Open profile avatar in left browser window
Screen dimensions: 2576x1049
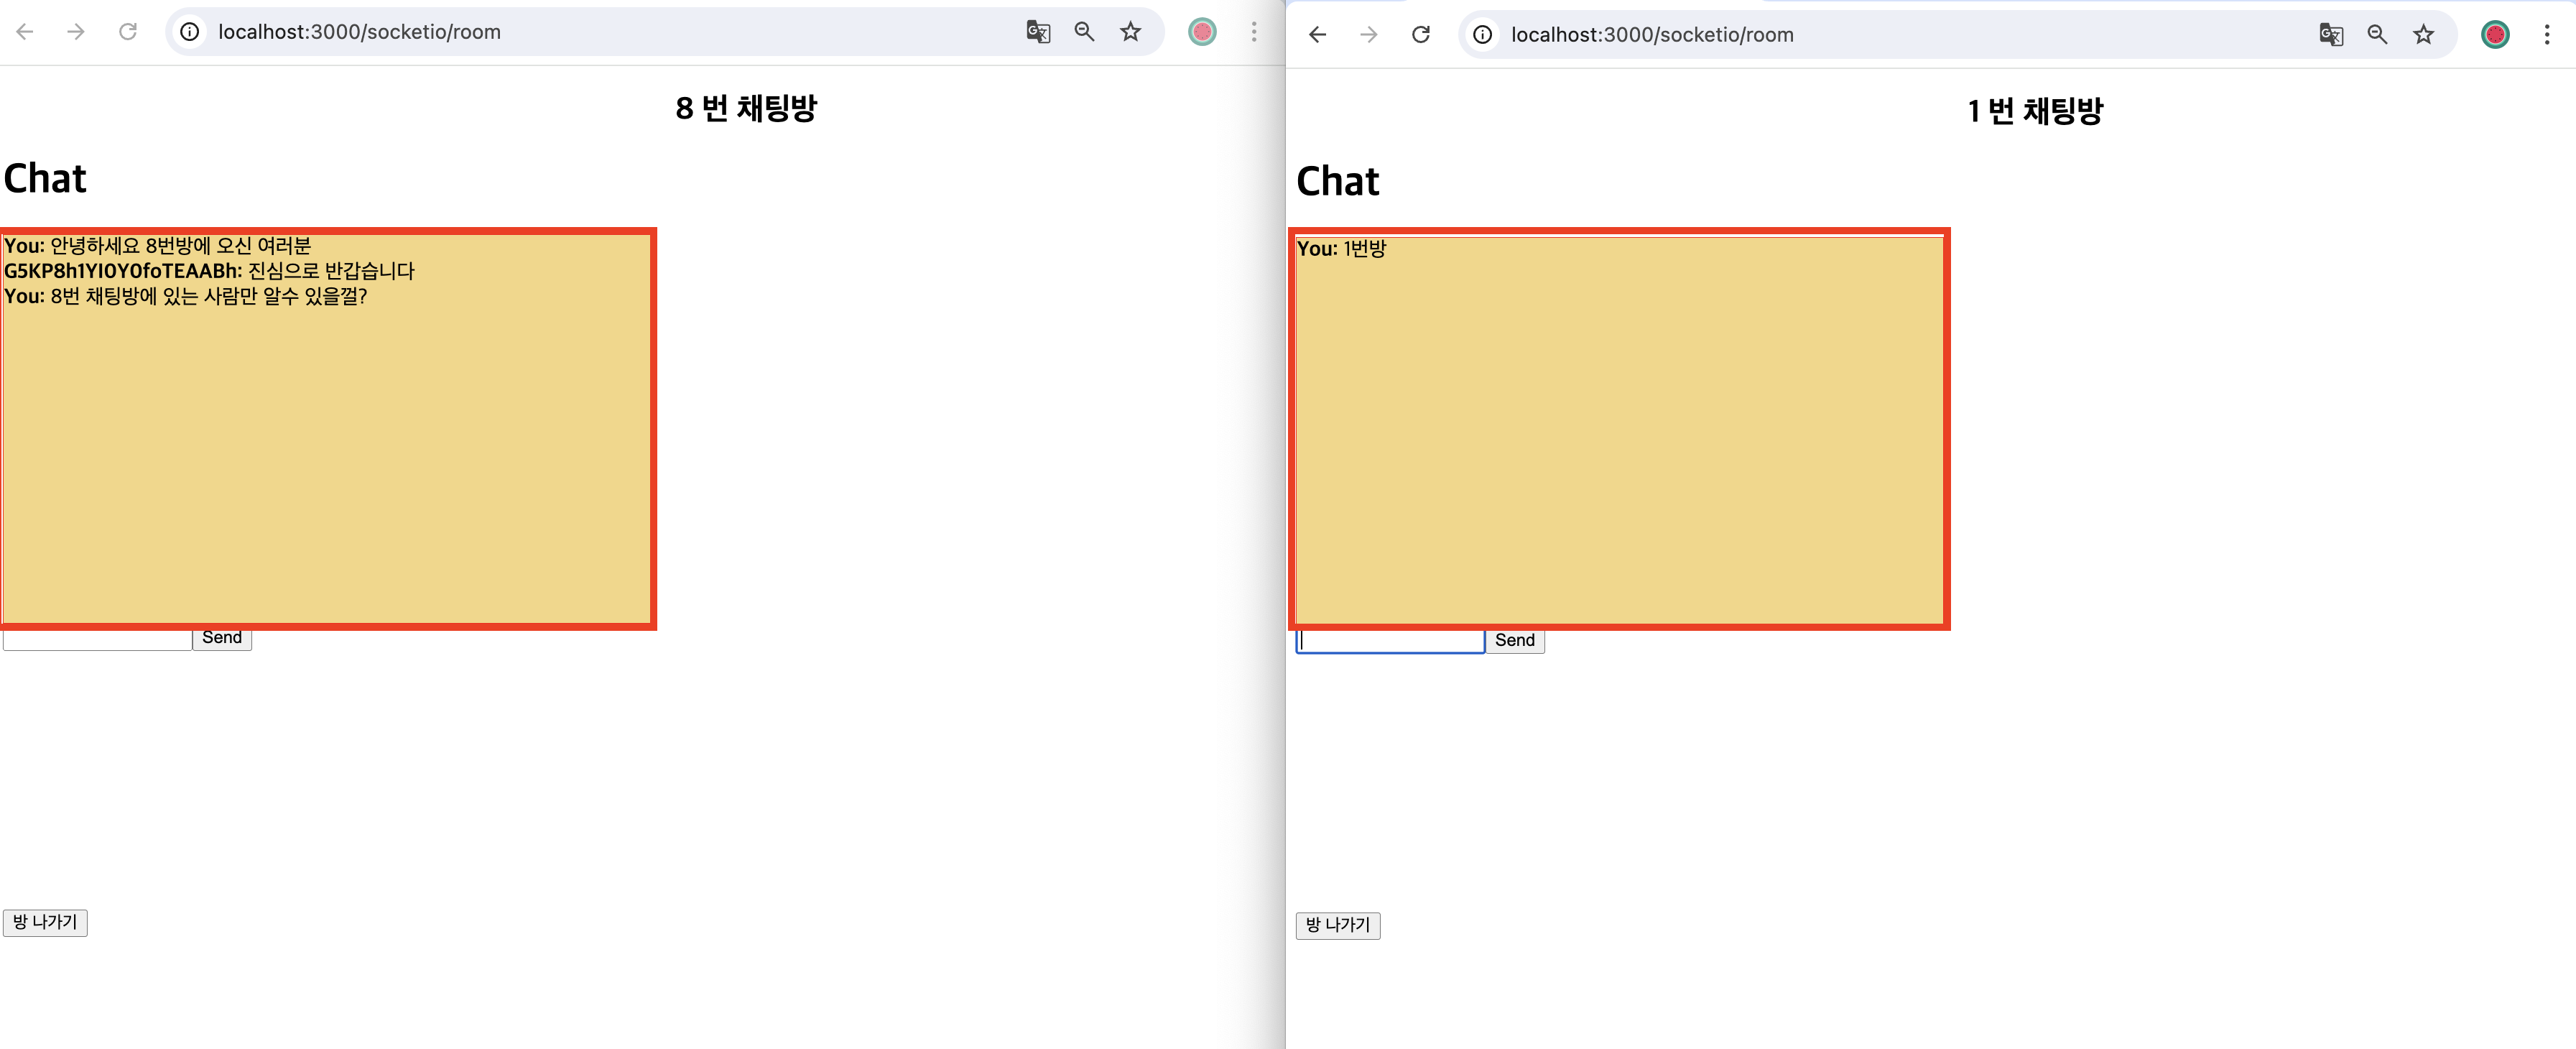1202,32
